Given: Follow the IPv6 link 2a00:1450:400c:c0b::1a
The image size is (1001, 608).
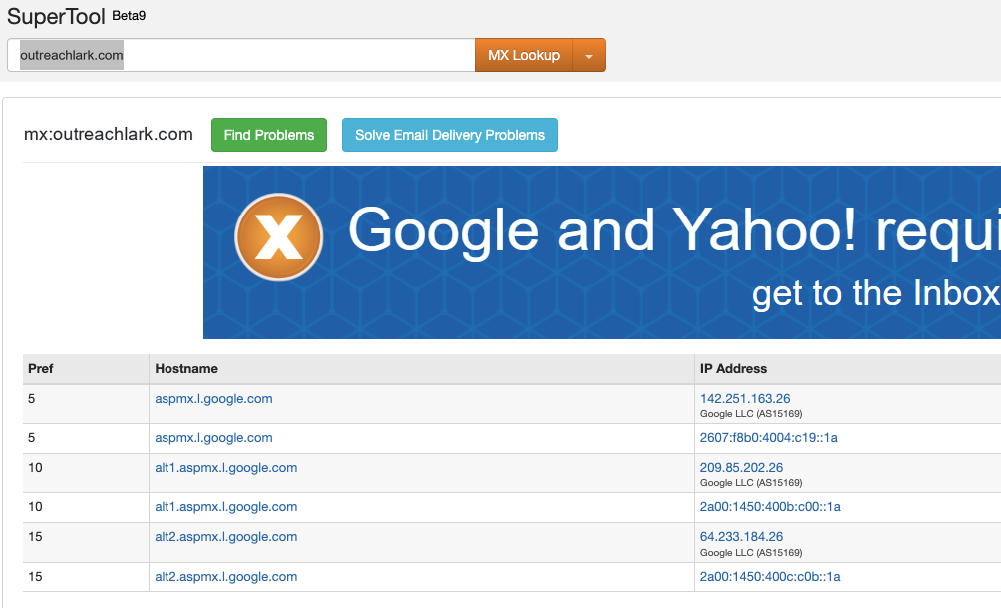Looking at the screenshot, I should point(770,576).
